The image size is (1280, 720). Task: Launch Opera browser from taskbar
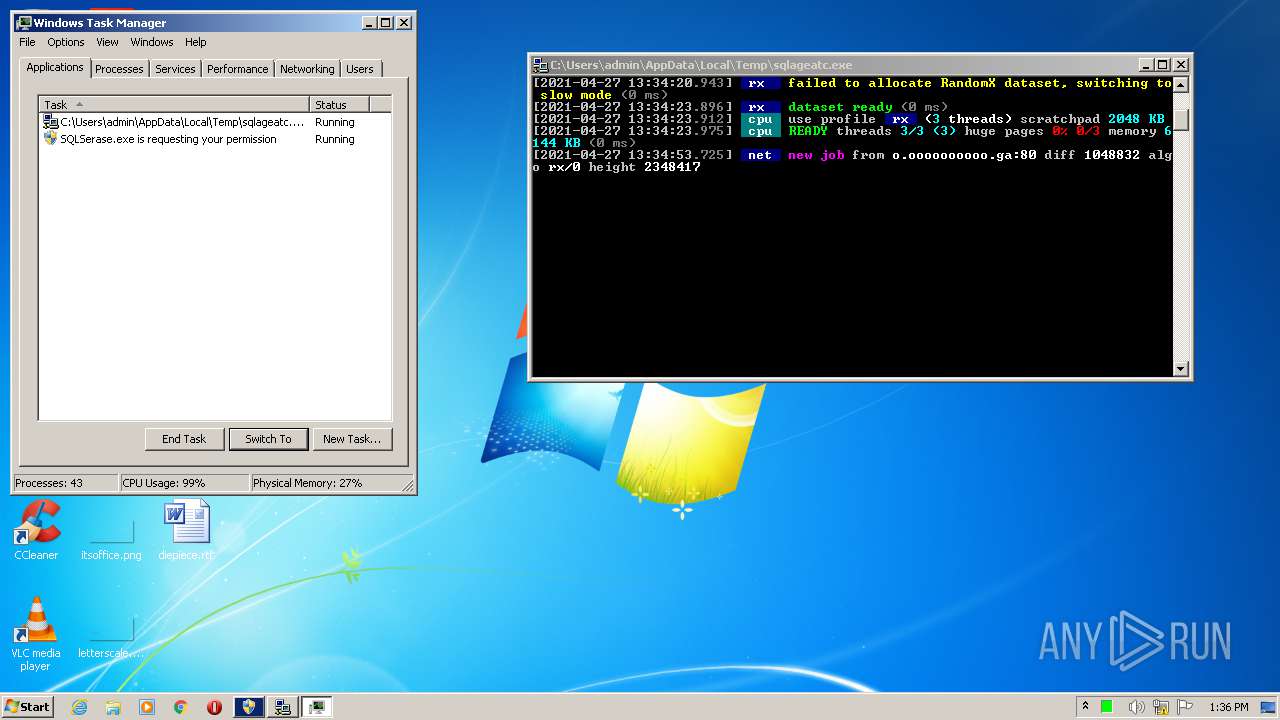214,707
